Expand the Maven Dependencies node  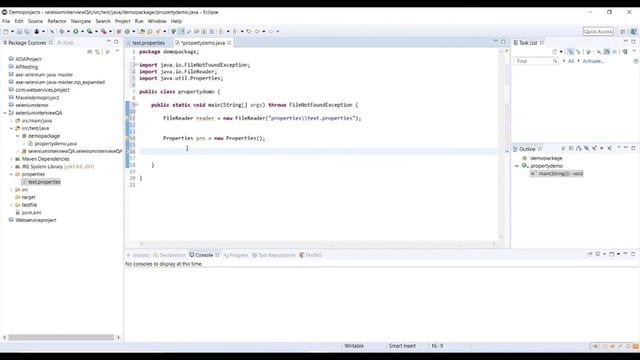pos(11,159)
